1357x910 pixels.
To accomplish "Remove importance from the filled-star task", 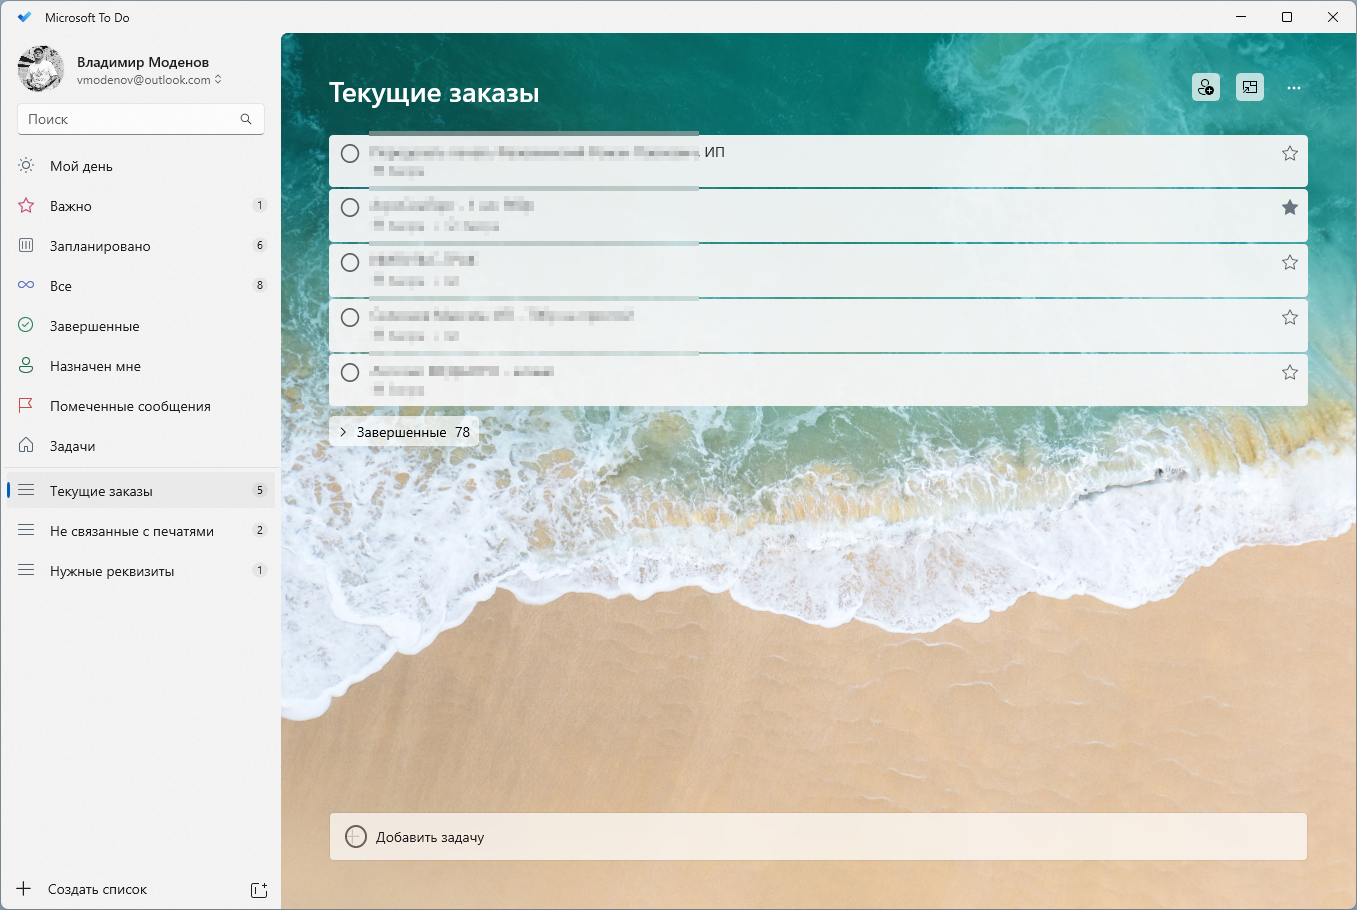I will coord(1290,207).
